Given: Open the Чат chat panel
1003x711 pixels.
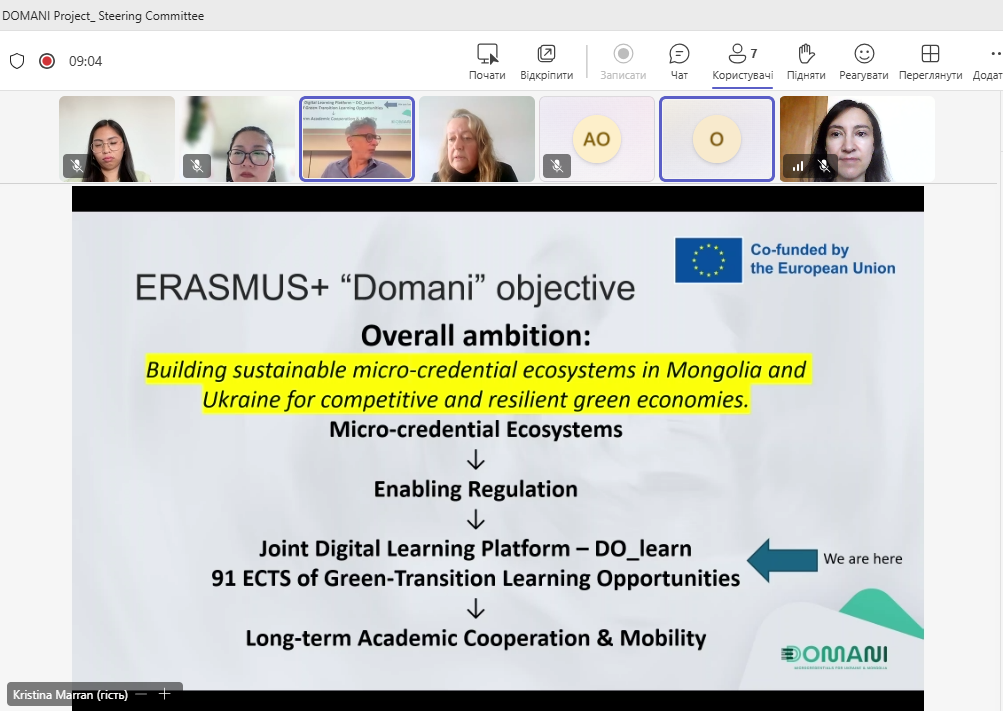Looking at the screenshot, I should (679, 61).
